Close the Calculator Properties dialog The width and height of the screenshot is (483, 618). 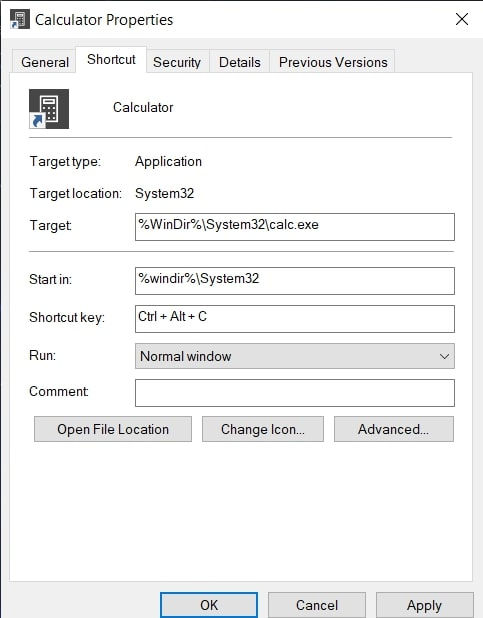click(x=462, y=19)
